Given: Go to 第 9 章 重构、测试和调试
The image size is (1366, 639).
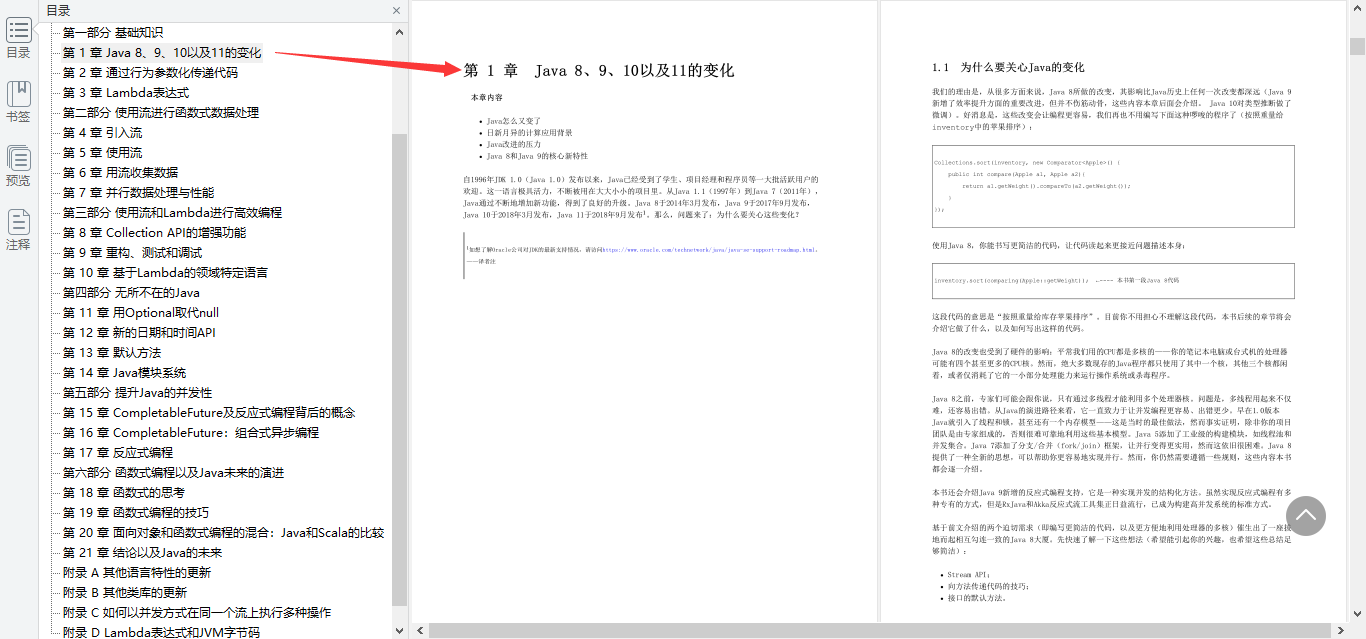Looking at the screenshot, I should click(132, 252).
